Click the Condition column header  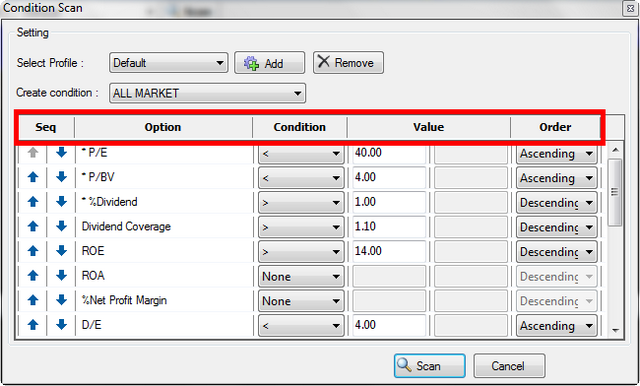coord(300,127)
